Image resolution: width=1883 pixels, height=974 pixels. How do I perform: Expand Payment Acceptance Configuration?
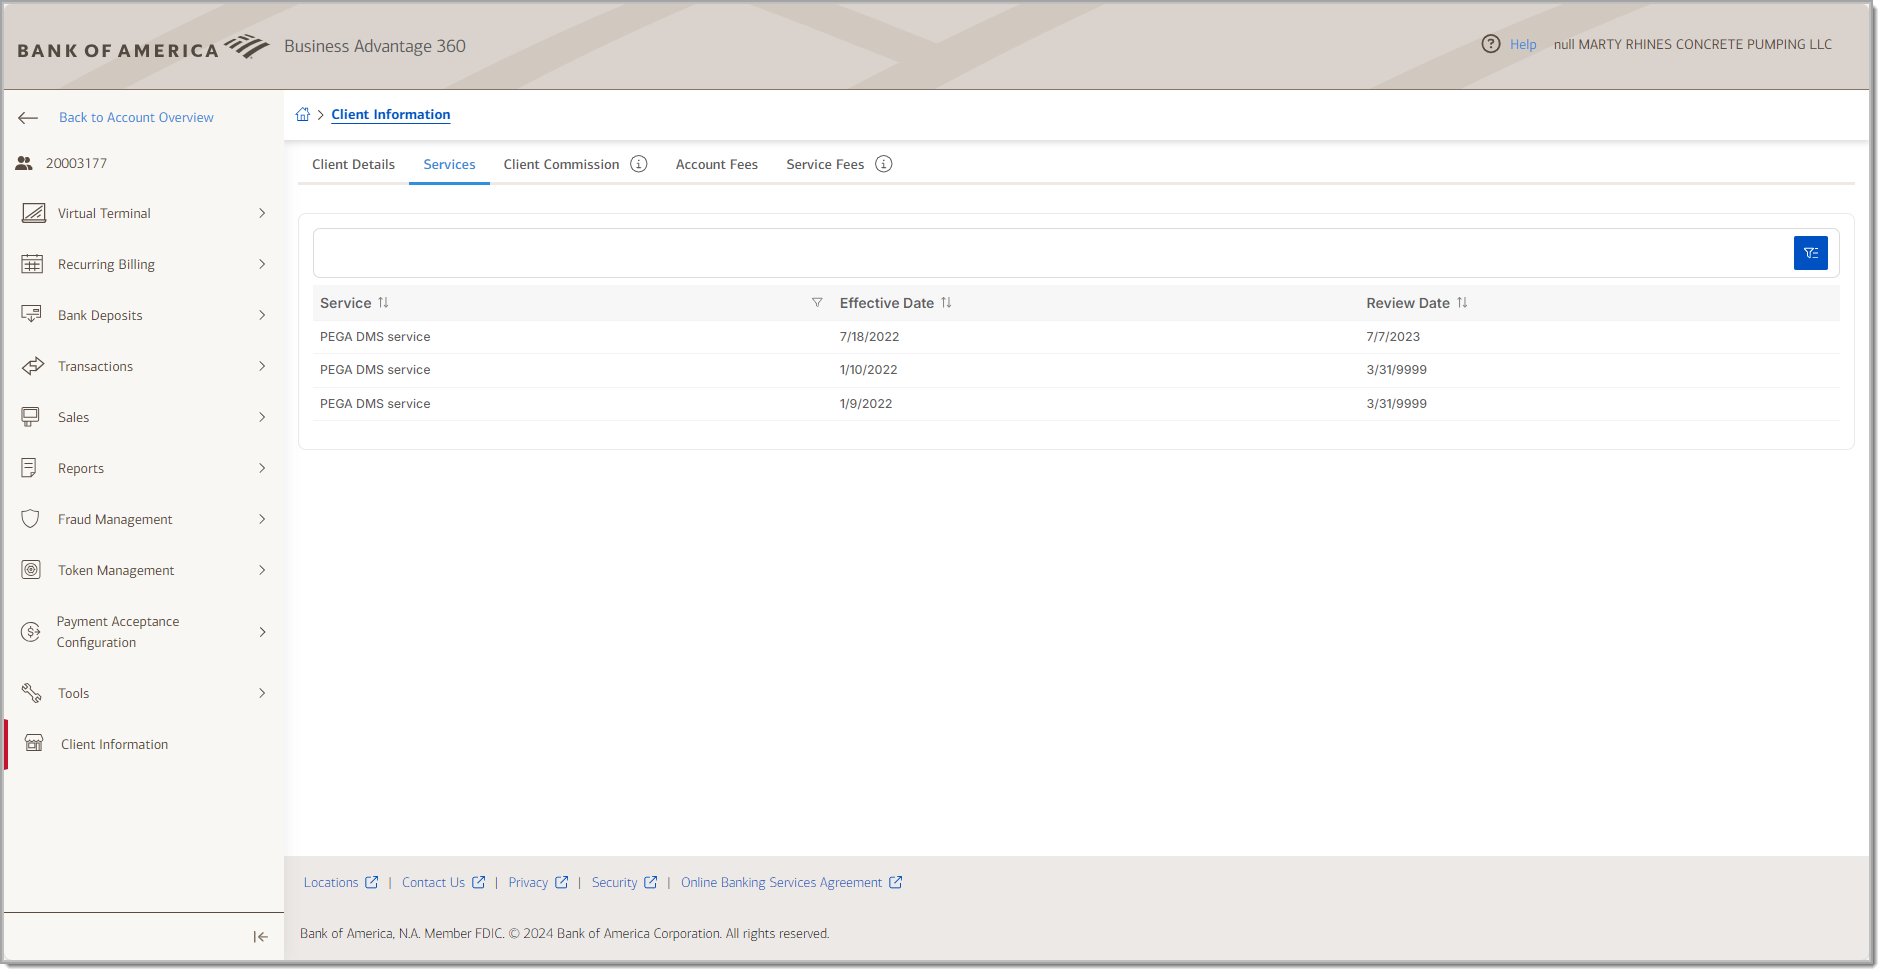tap(261, 631)
